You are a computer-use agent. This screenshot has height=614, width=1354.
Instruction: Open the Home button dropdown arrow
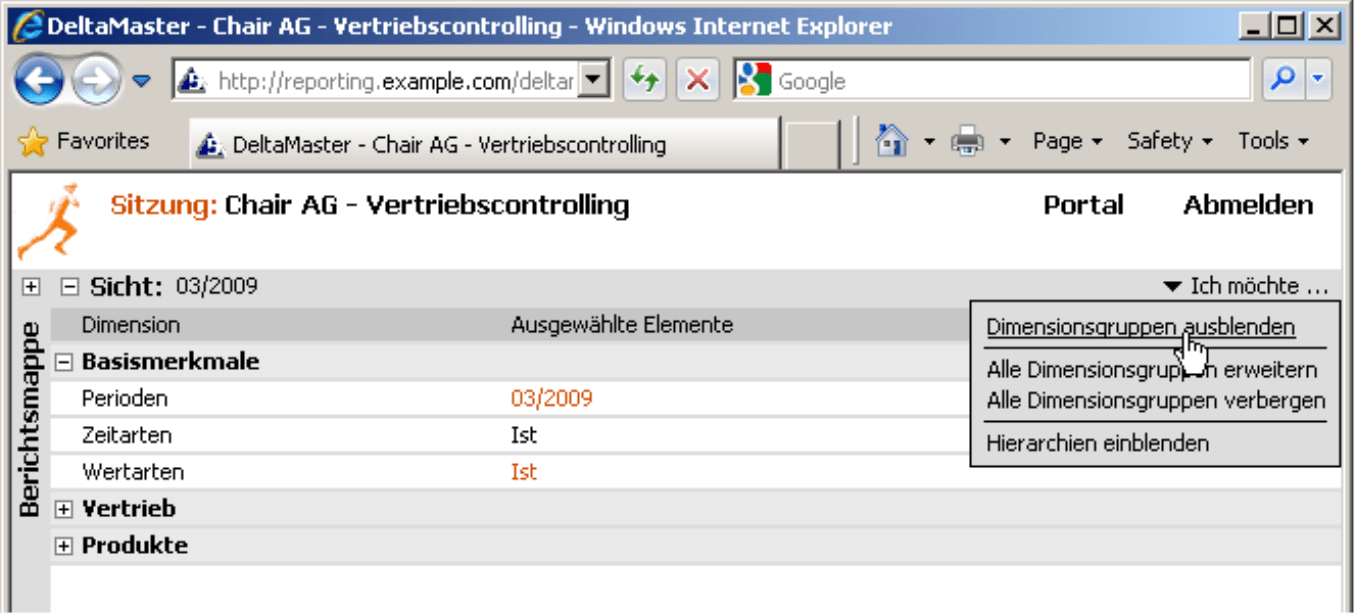tap(929, 143)
